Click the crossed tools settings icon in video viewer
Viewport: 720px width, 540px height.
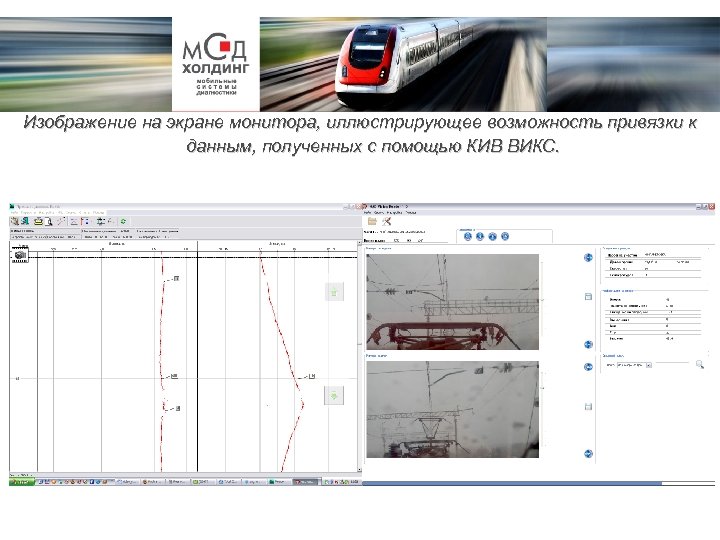(386, 221)
